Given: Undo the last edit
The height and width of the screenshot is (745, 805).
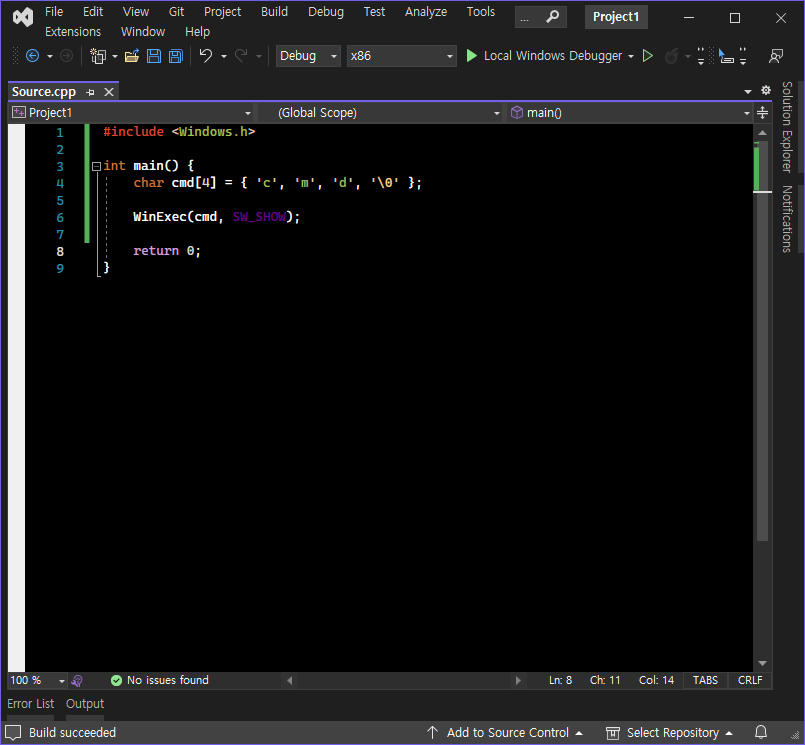Looking at the screenshot, I should [x=206, y=55].
